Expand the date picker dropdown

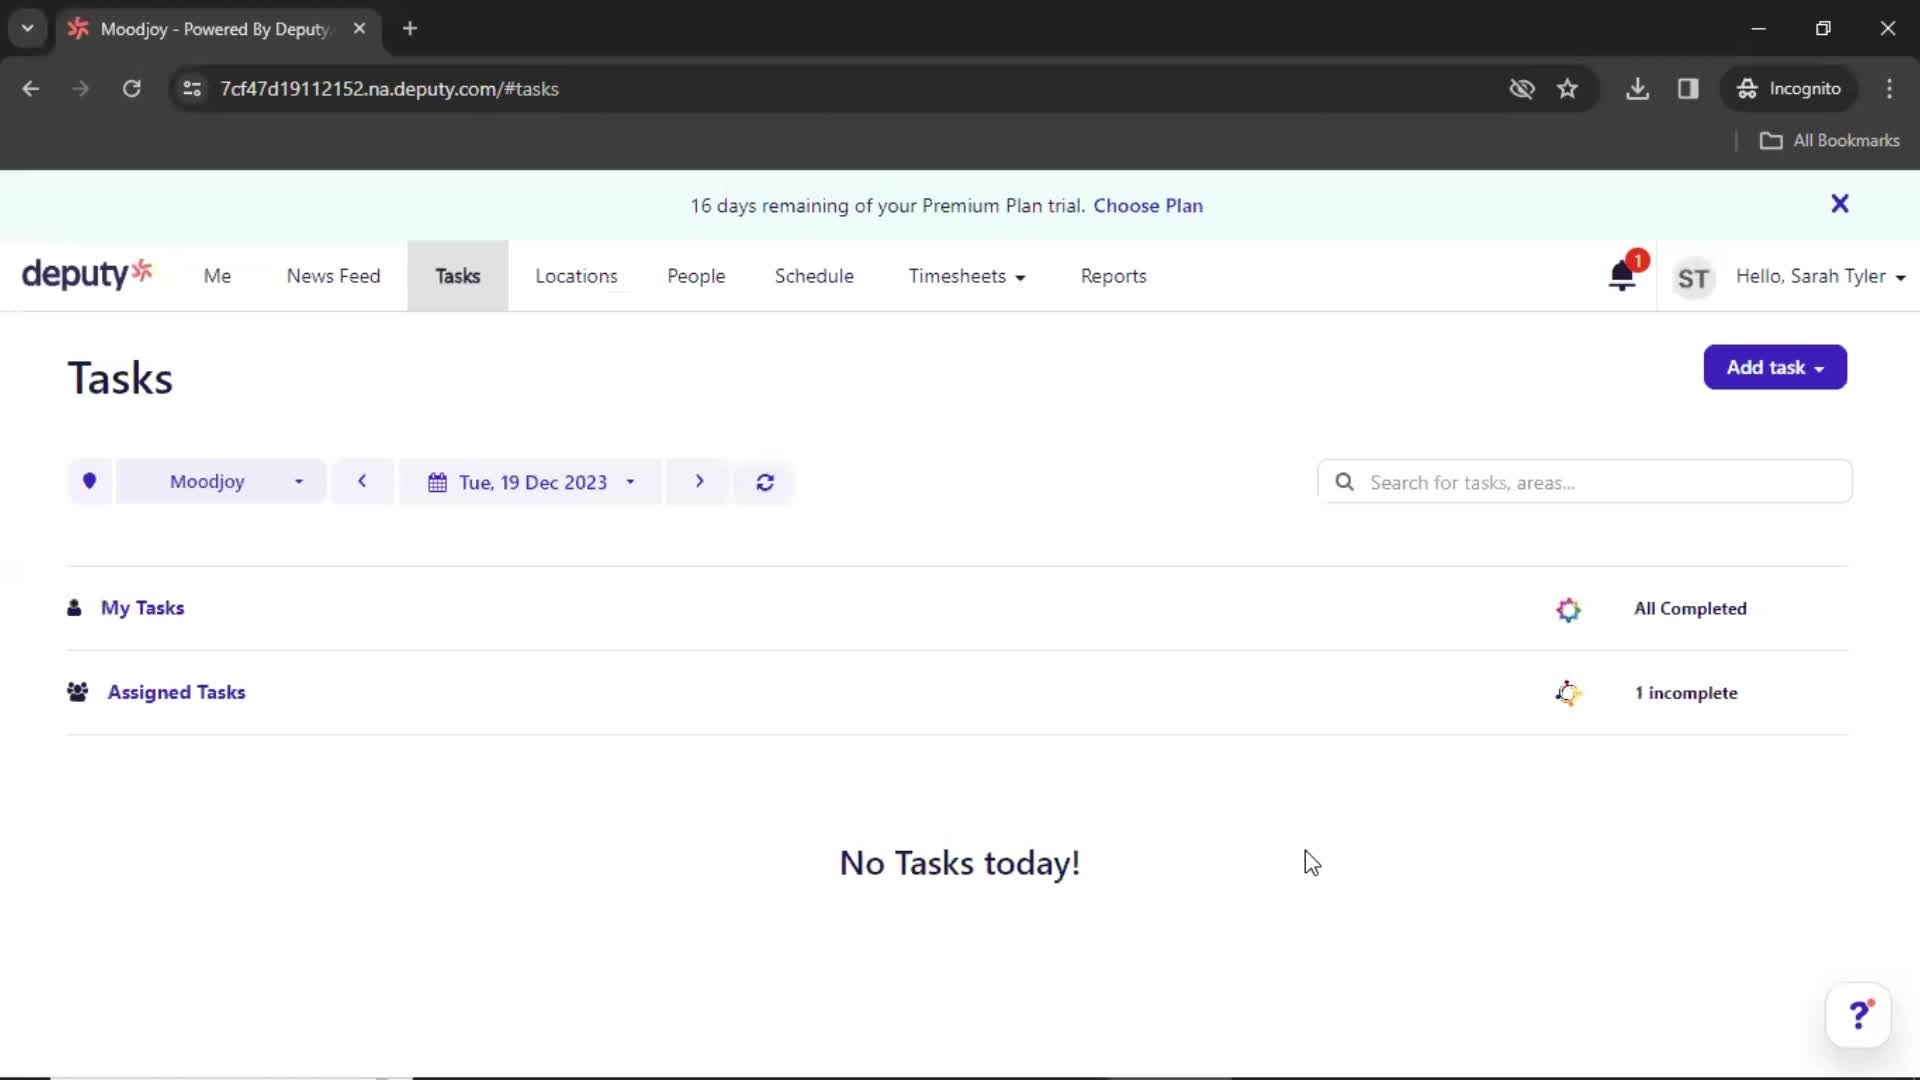(x=533, y=481)
